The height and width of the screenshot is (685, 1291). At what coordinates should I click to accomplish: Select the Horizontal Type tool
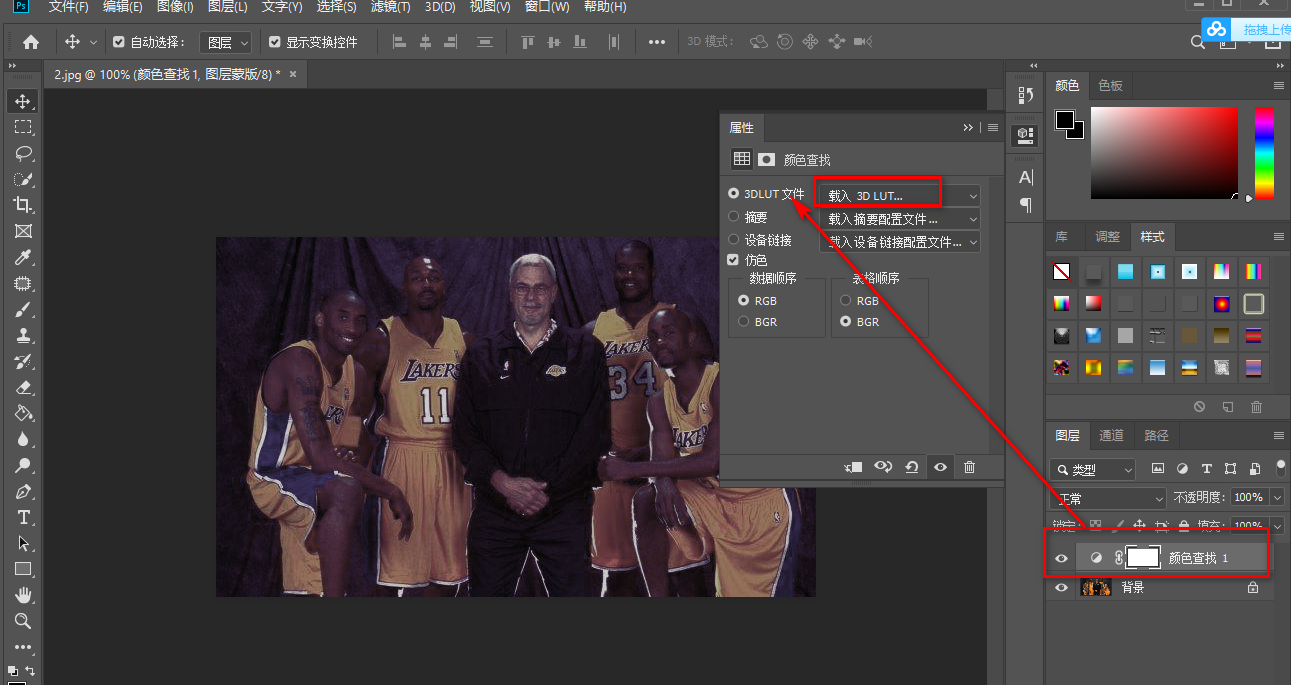(x=23, y=517)
